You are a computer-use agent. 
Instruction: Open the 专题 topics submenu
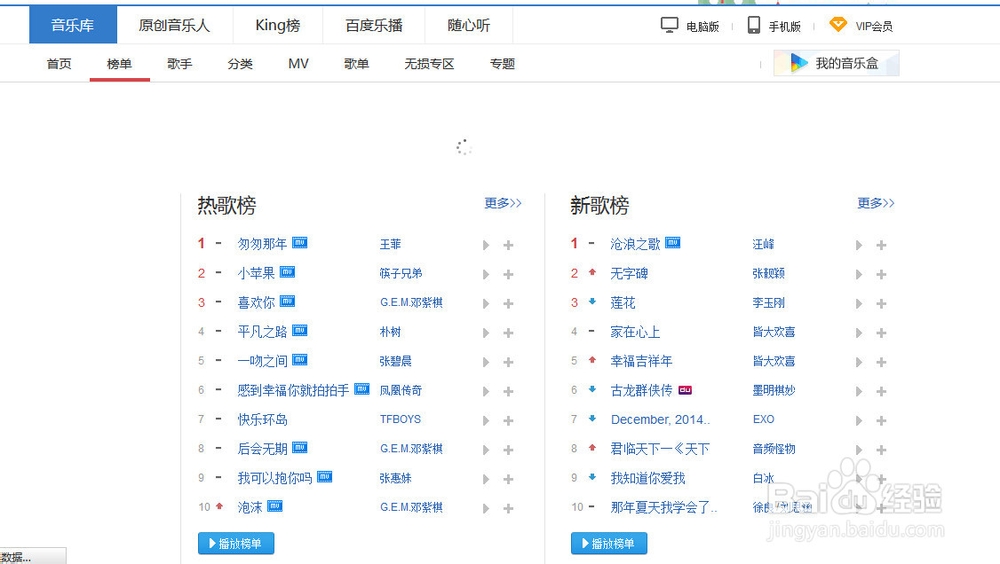click(x=503, y=64)
